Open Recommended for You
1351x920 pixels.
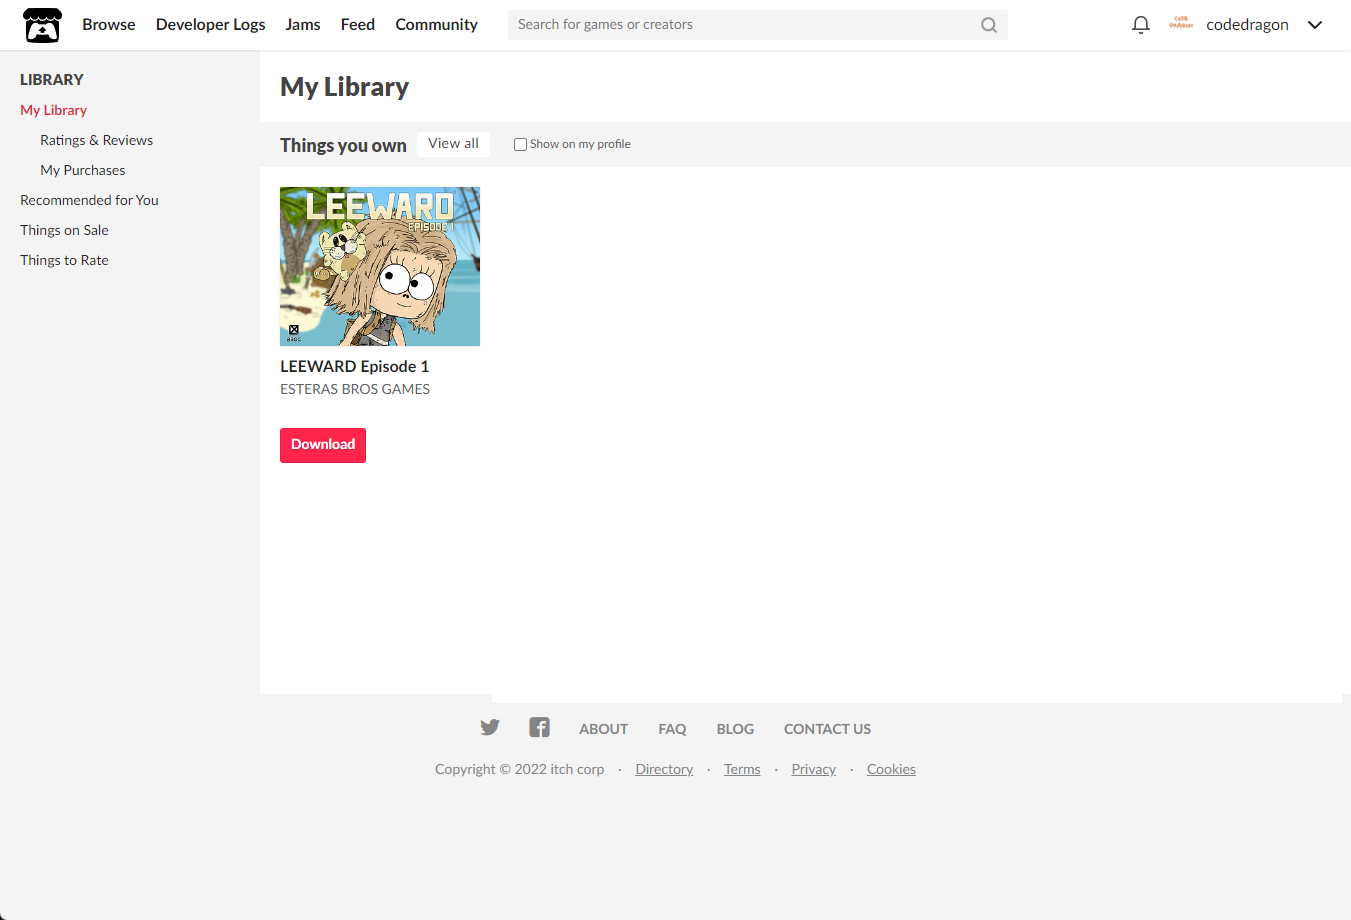point(90,200)
